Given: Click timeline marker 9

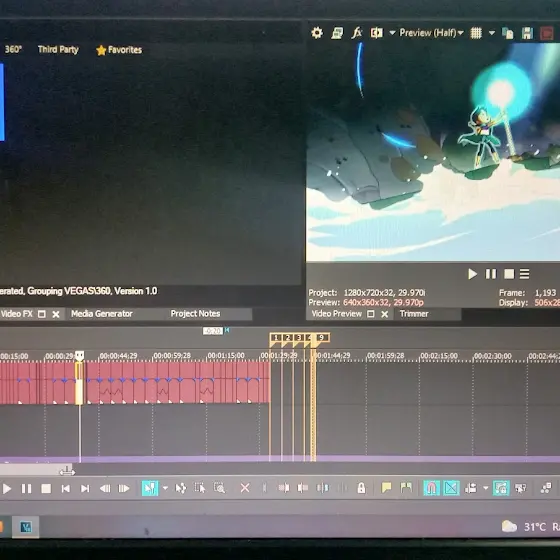Looking at the screenshot, I should pos(321,338).
